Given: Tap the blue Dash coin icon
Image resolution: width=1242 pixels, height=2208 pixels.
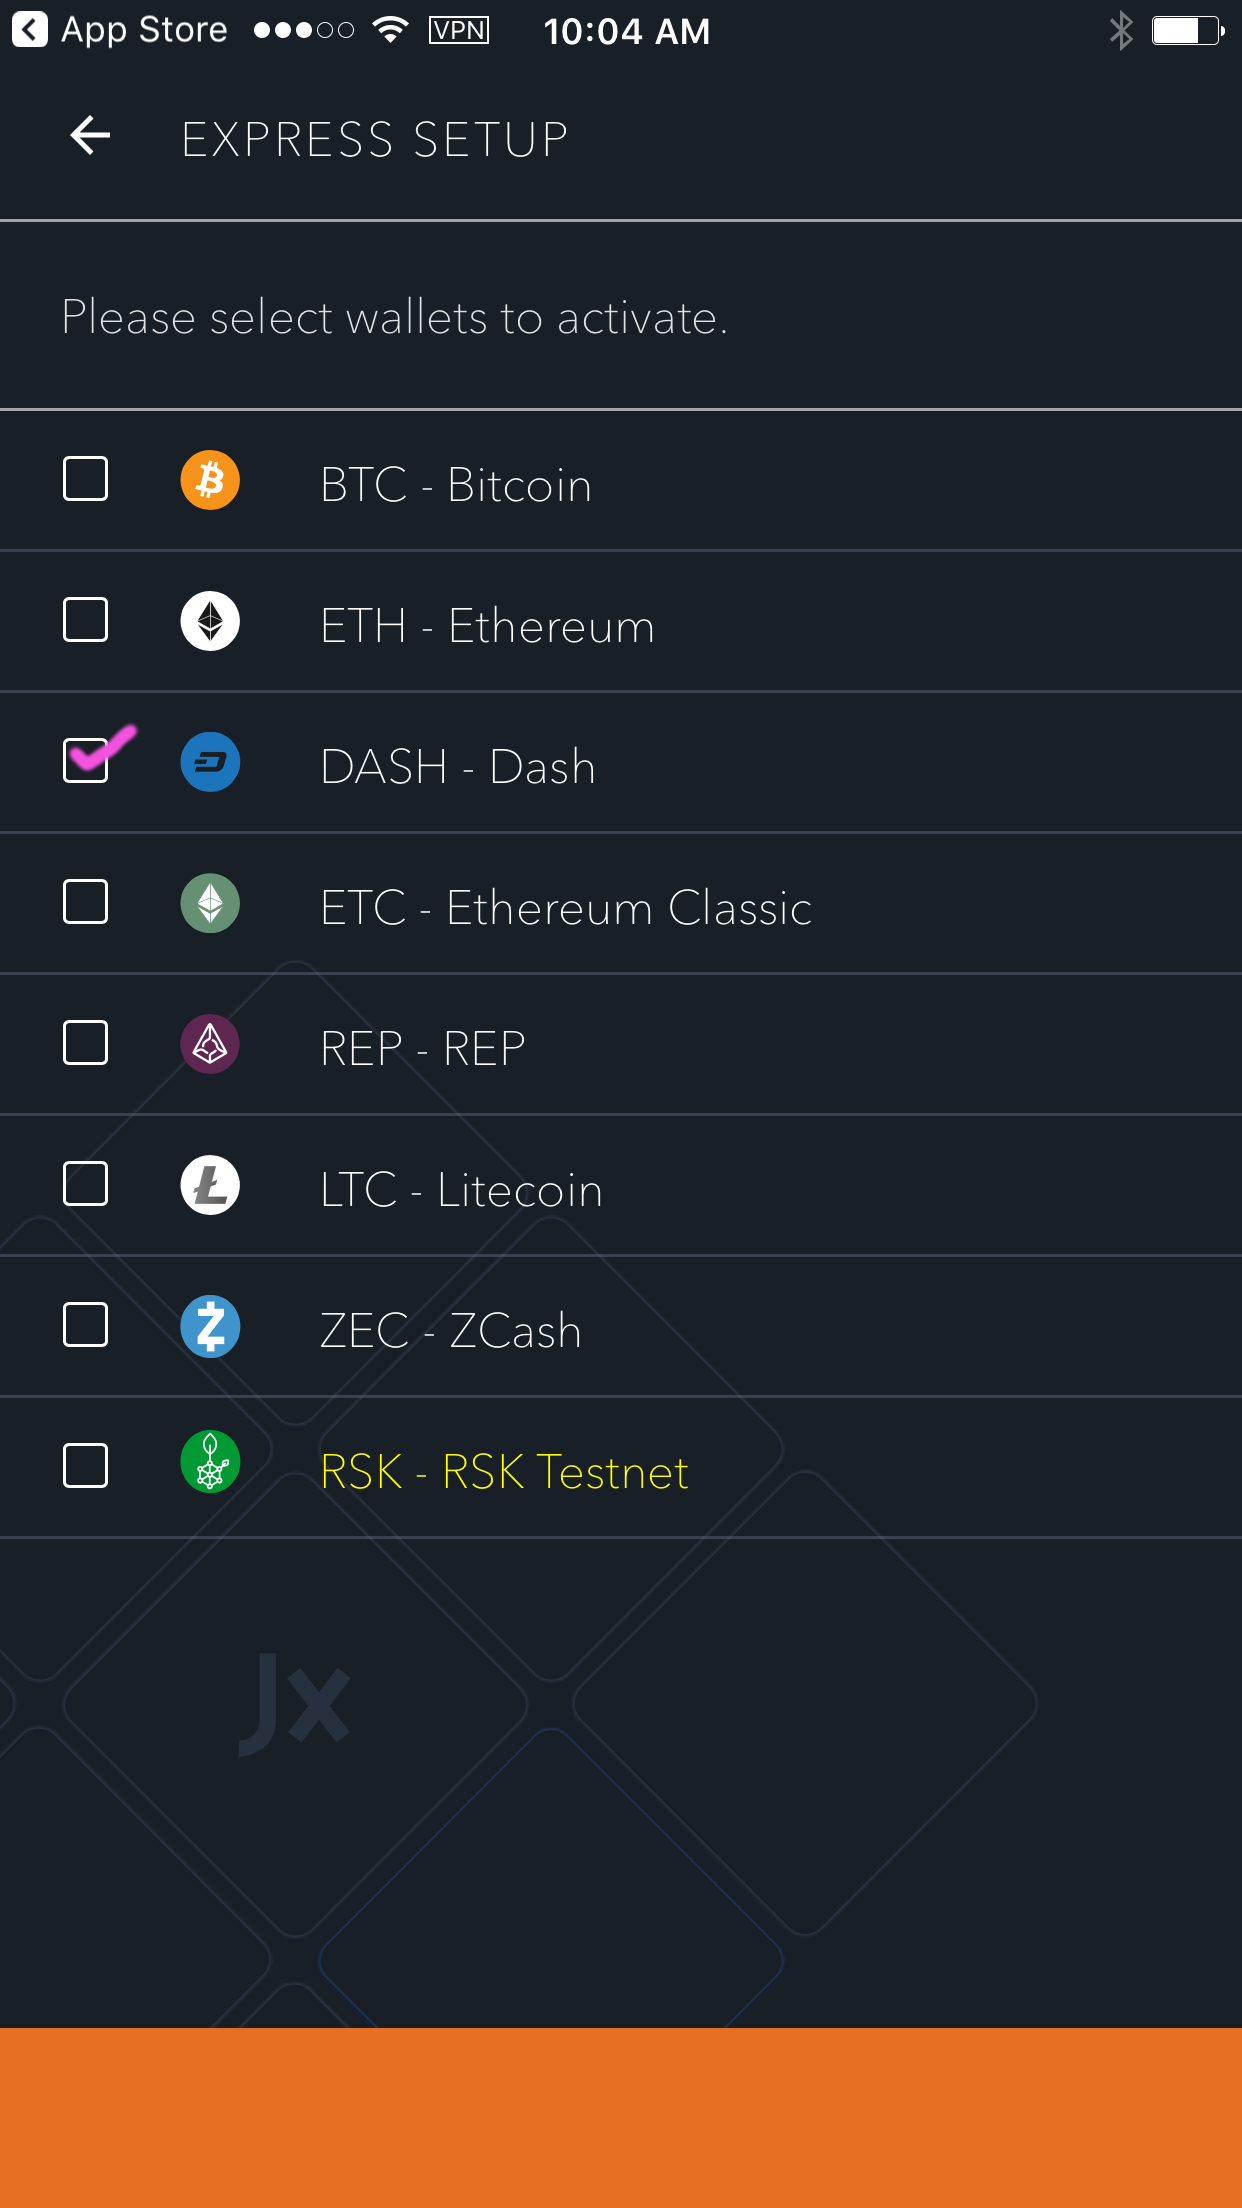Looking at the screenshot, I should pyautogui.click(x=210, y=763).
